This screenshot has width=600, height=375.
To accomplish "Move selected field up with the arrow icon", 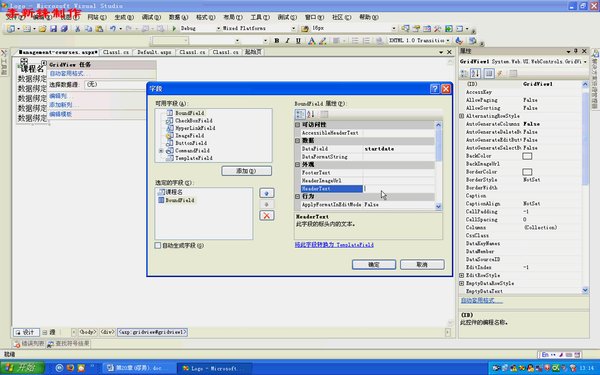I will 267,193.
